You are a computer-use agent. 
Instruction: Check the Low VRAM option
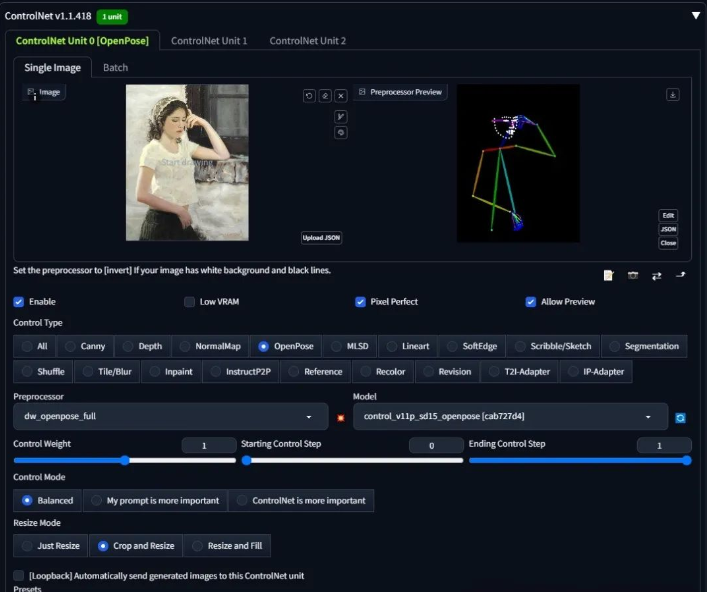point(189,302)
